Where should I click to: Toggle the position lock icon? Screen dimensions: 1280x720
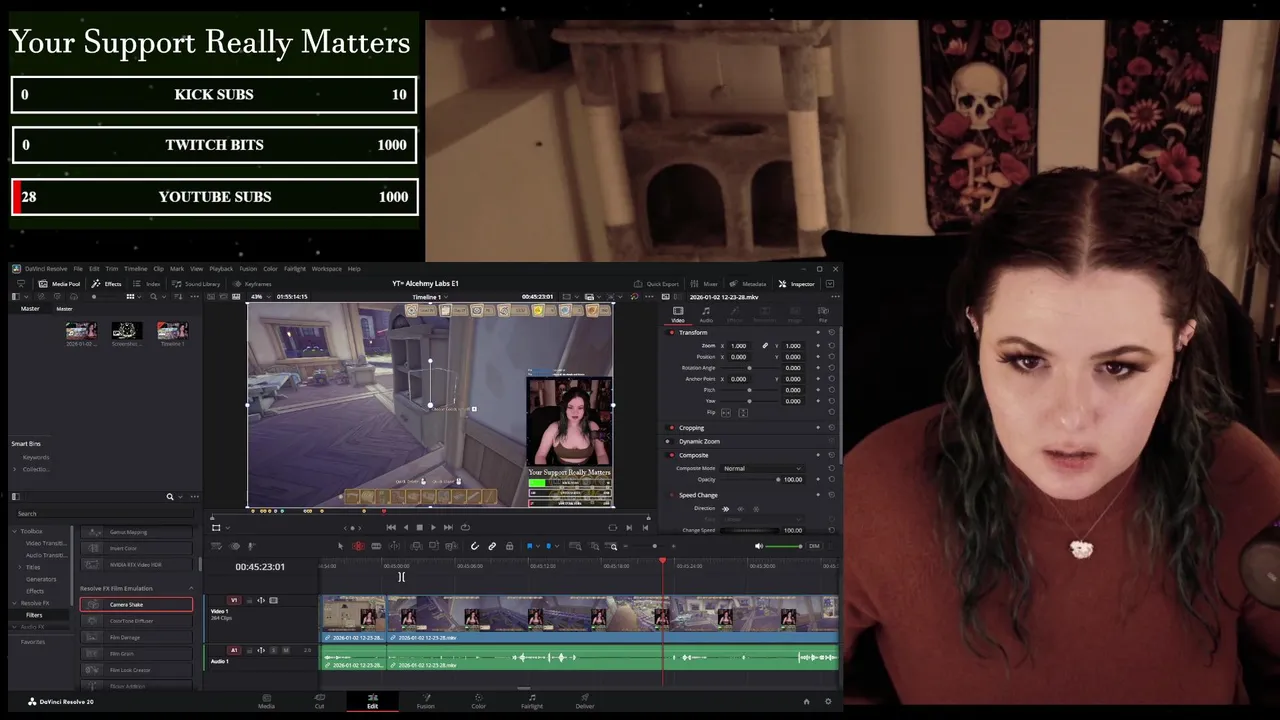[x=510, y=546]
